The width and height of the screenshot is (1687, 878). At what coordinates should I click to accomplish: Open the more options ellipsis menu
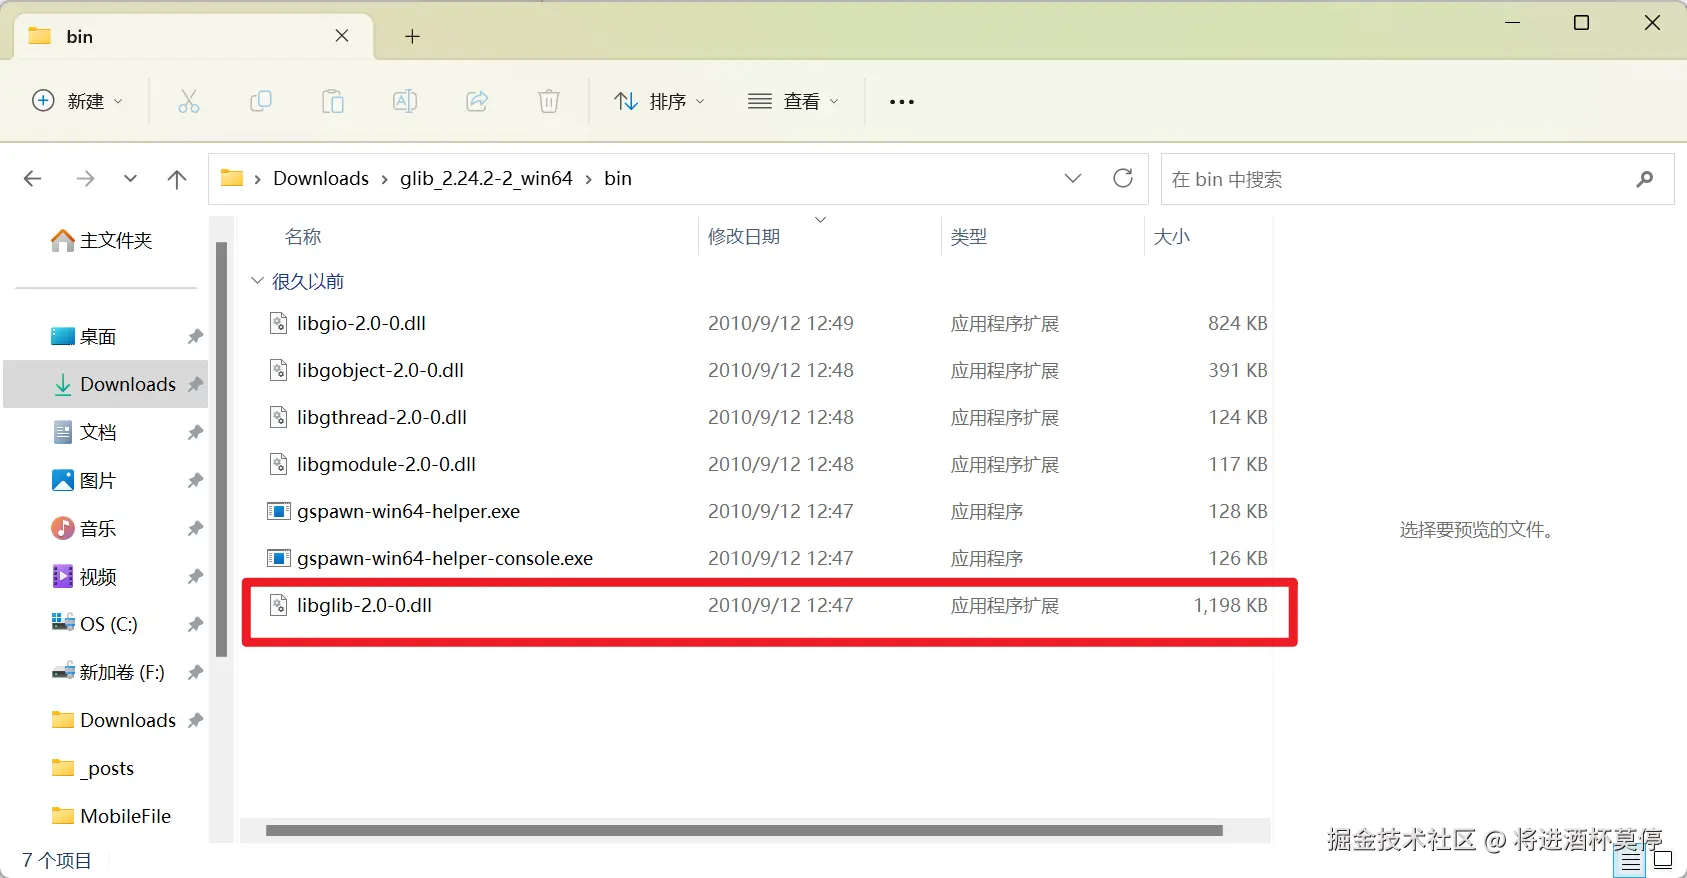[x=902, y=102]
